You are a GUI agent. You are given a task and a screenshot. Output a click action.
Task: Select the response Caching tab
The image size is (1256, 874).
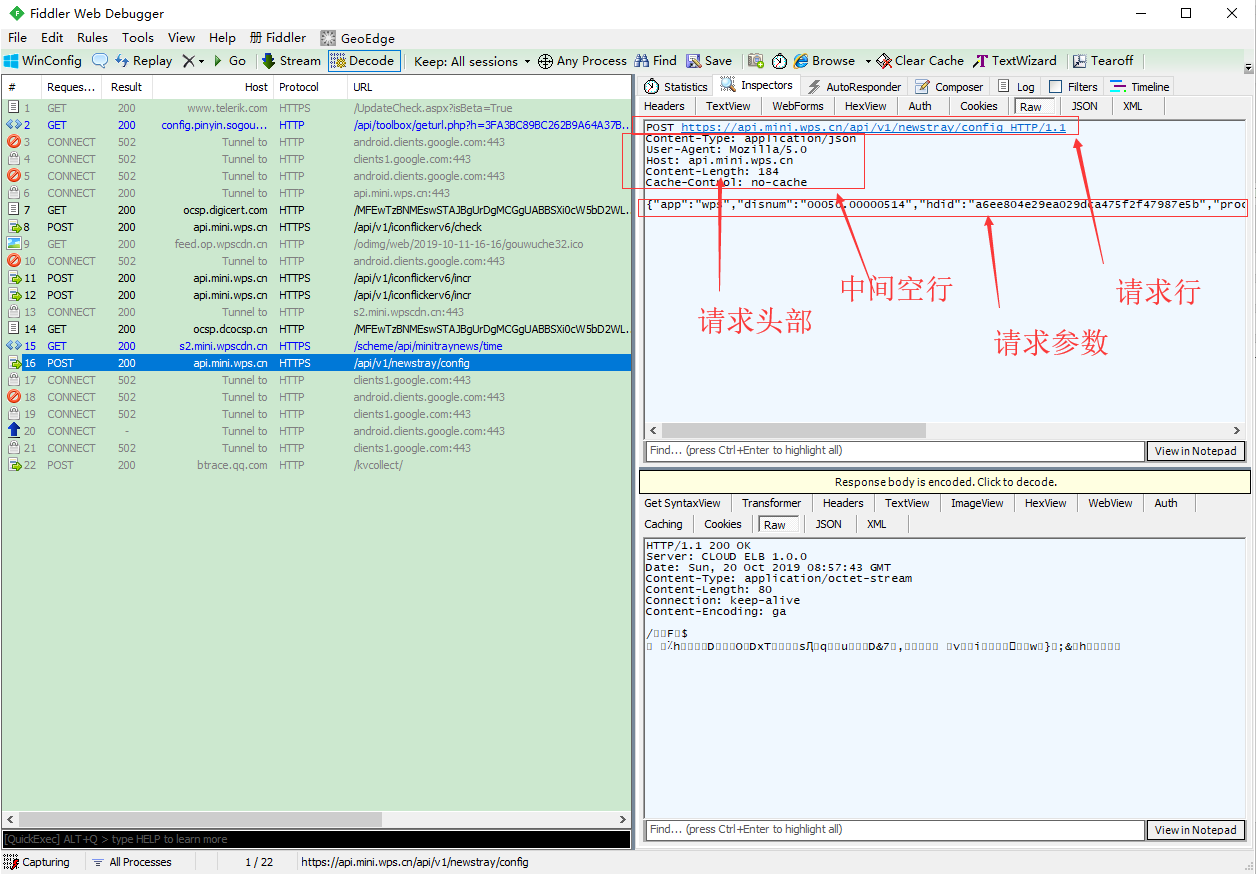[x=664, y=524]
